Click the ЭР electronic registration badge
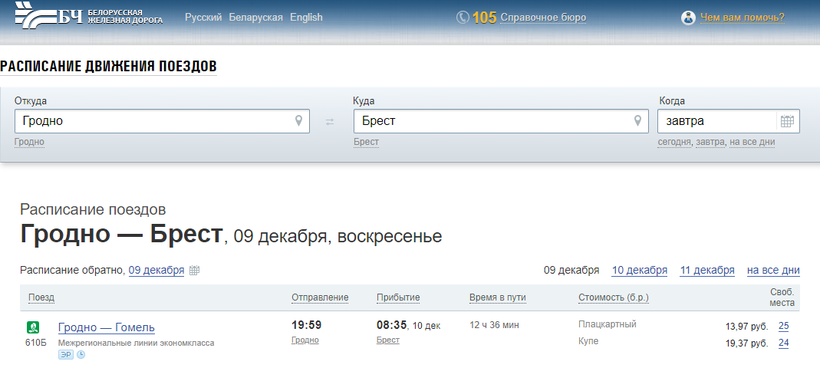 pyautogui.click(x=66, y=355)
